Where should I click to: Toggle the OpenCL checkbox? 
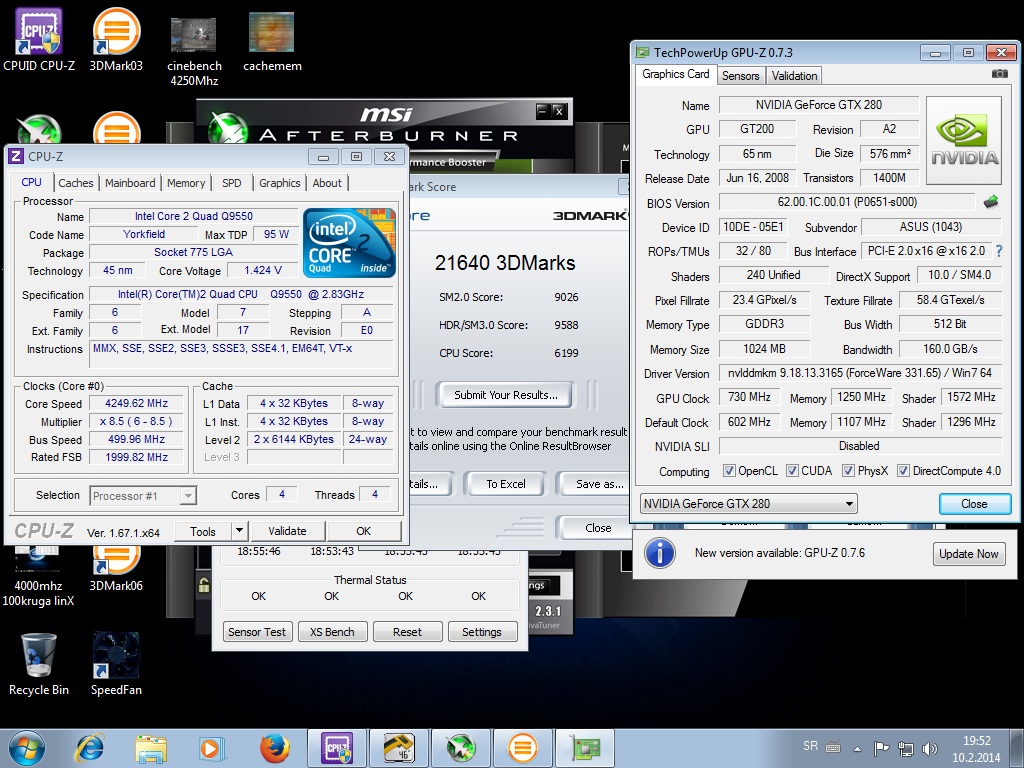729,471
